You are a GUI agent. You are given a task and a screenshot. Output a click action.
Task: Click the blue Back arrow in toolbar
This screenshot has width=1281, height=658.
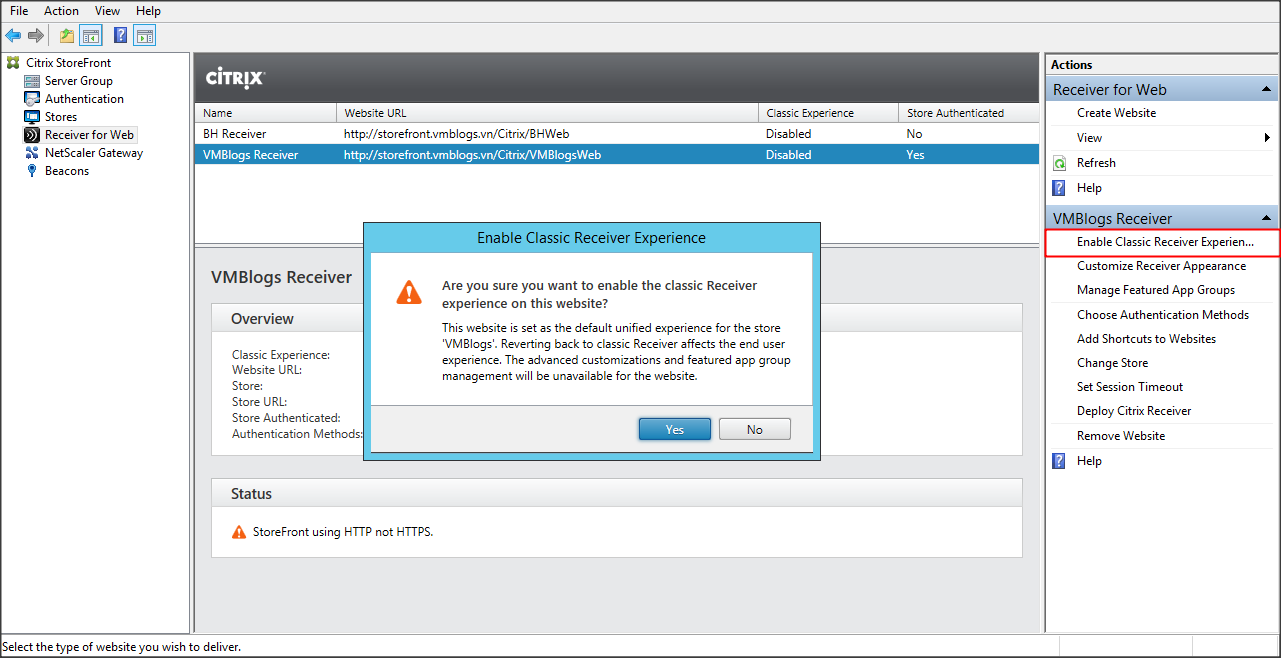pos(13,36)
